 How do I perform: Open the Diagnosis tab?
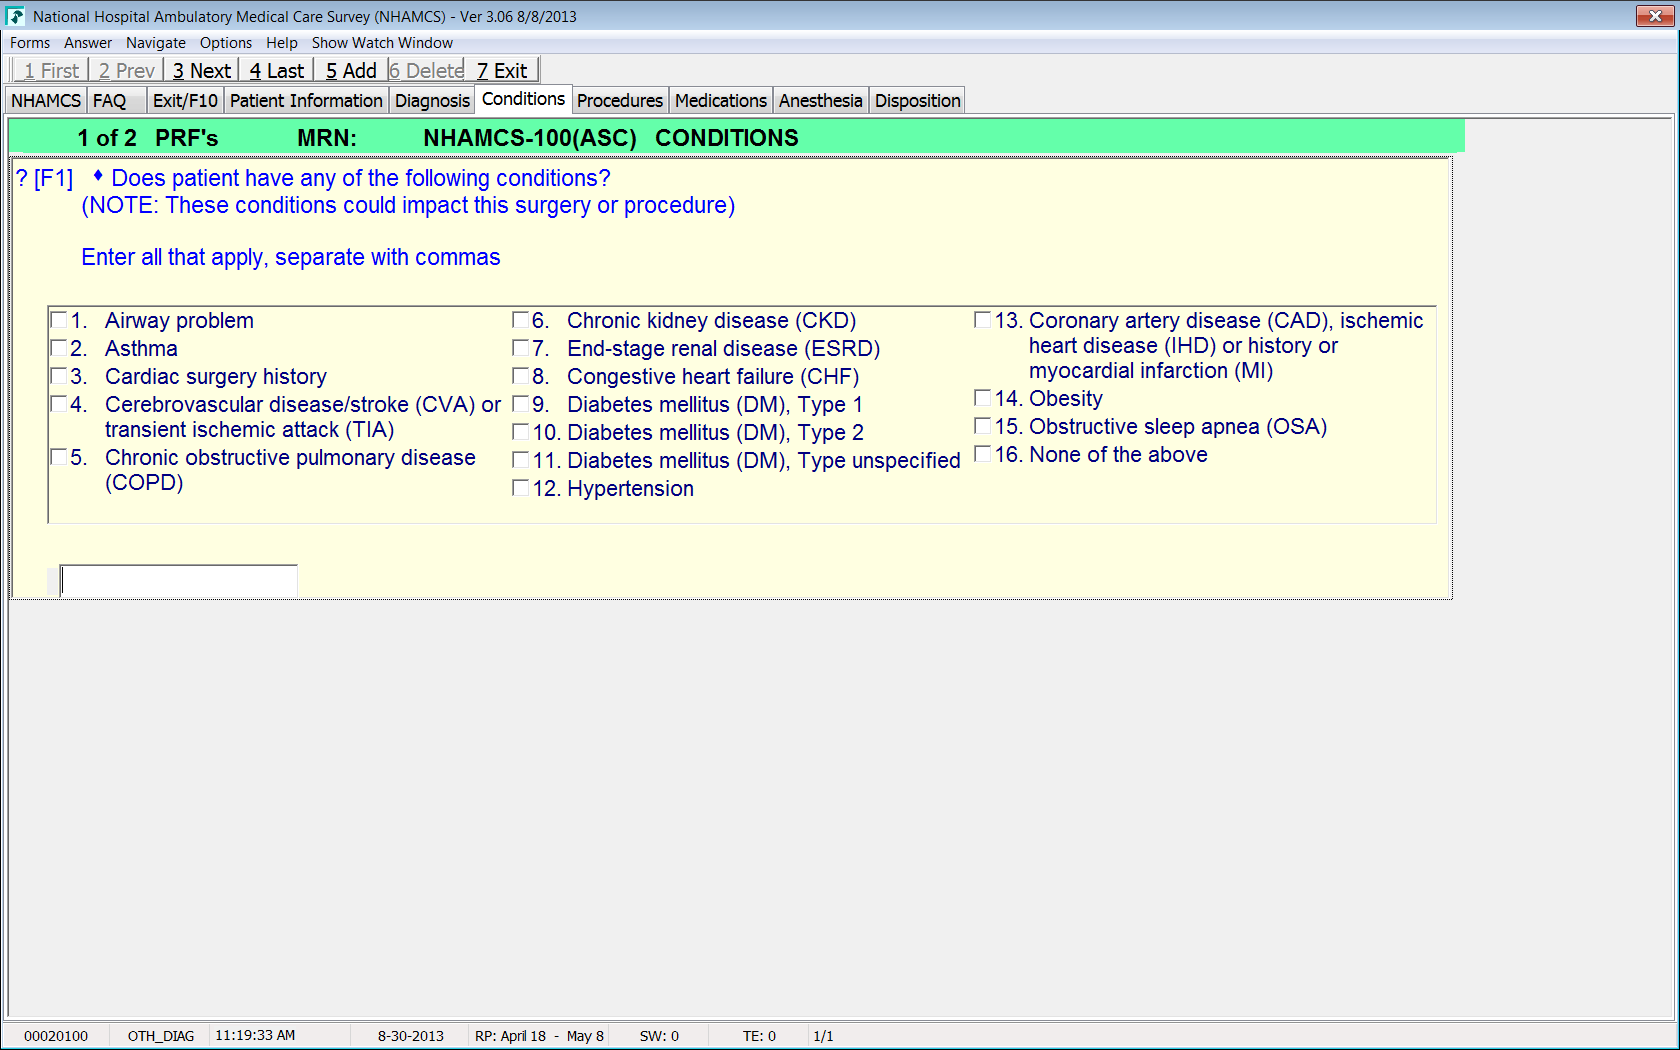pos(432,101)
